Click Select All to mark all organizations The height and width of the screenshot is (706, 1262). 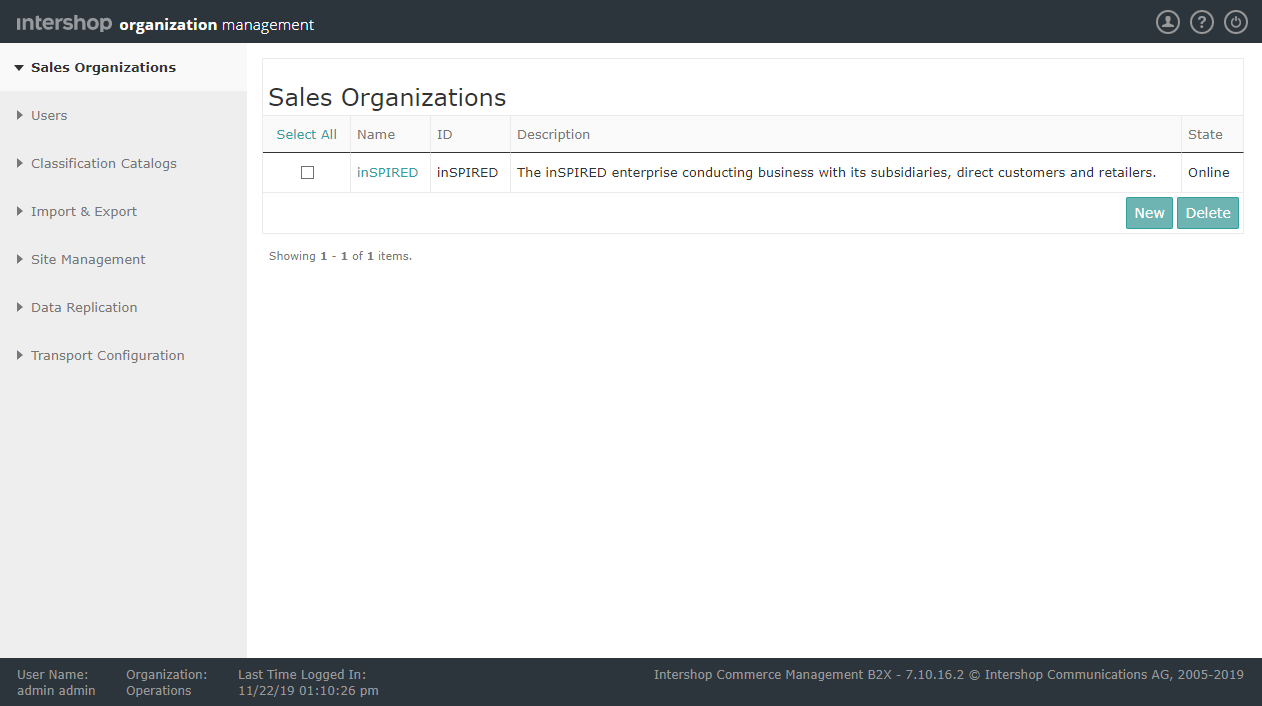coord(307,134)
